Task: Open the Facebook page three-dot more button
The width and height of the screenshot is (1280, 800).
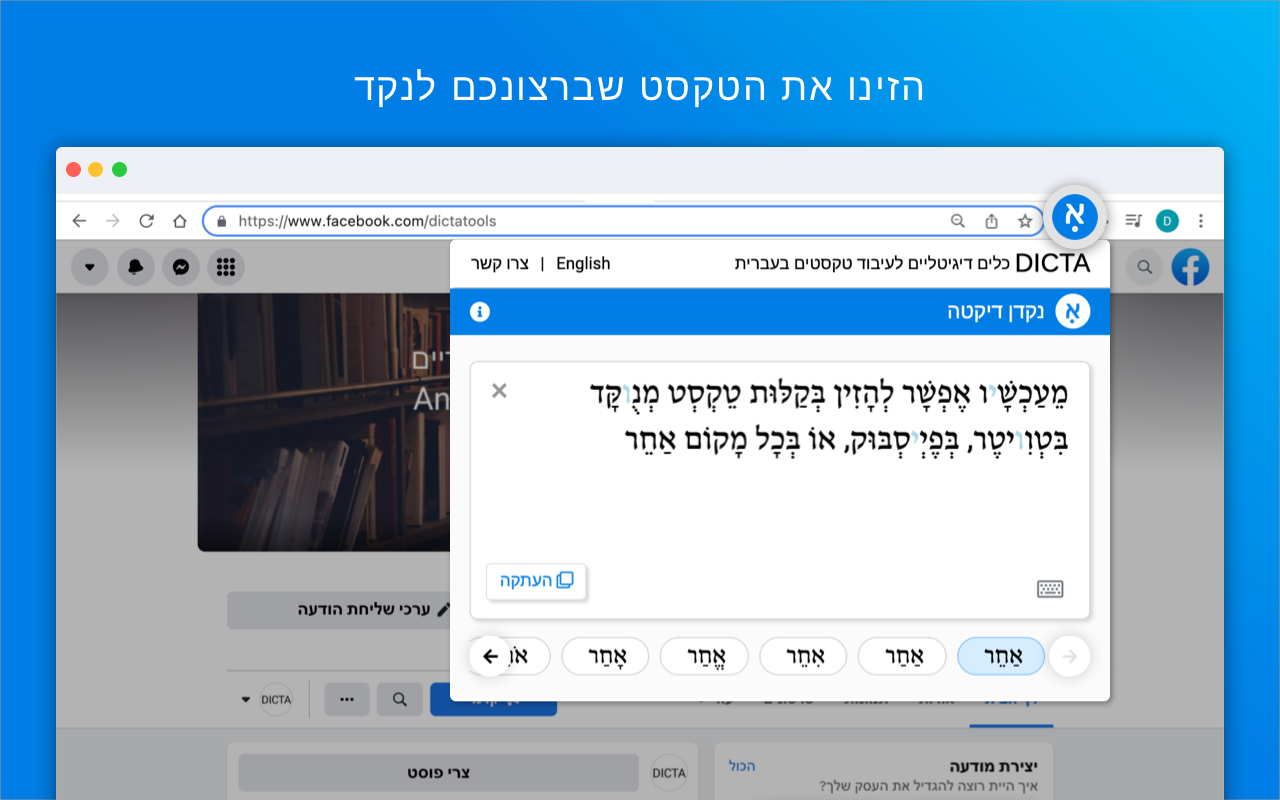Action: click(347, 700)
